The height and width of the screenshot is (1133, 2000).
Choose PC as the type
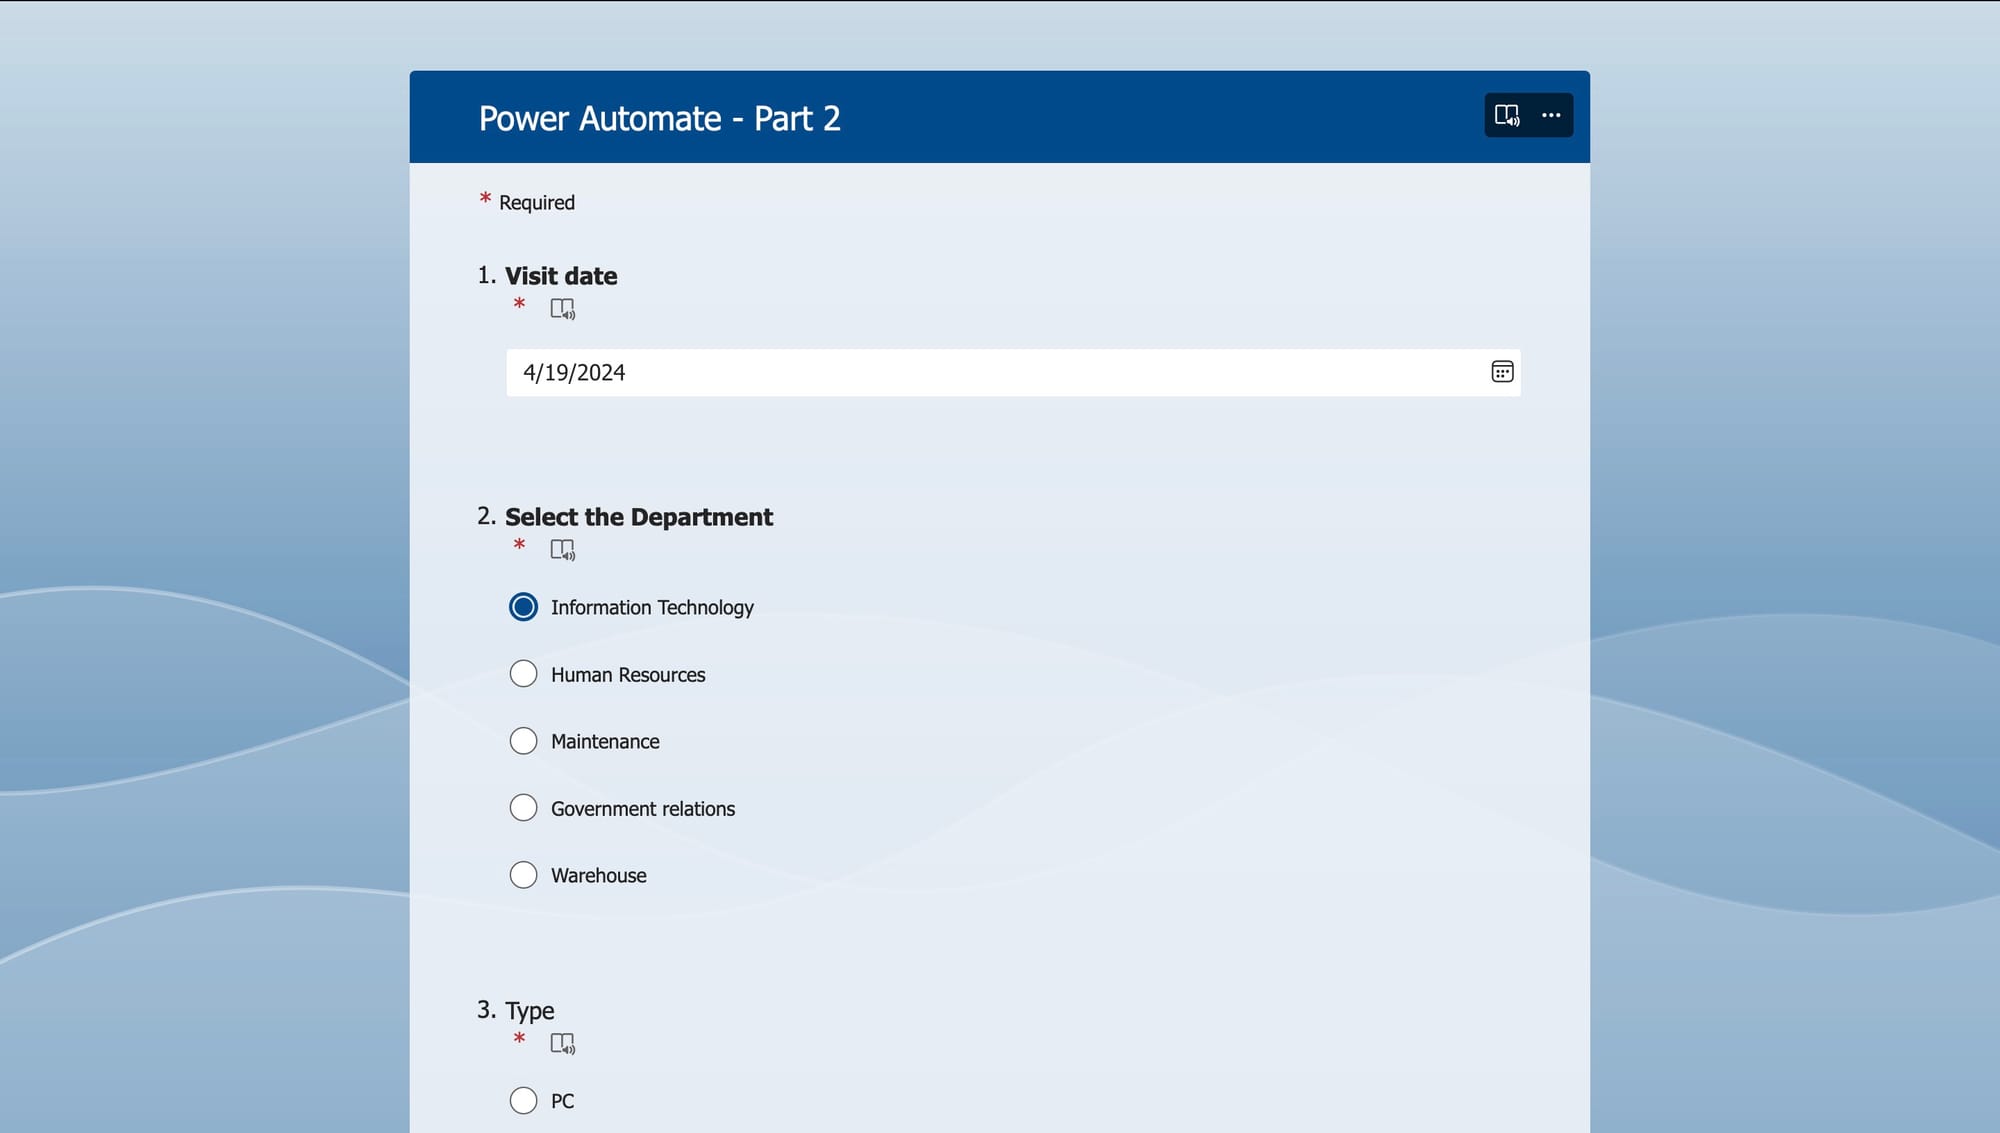pyautogui.click(x=523, y=1101)
